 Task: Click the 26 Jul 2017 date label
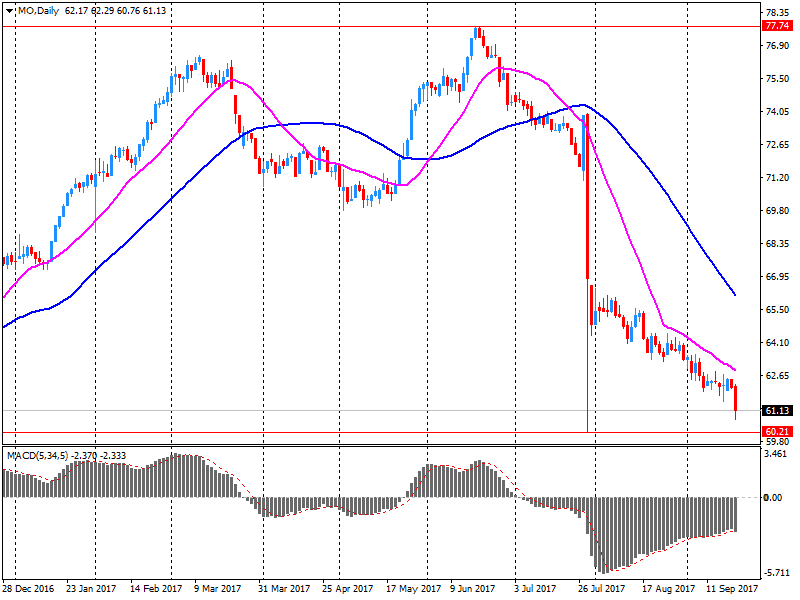point(602,589)
